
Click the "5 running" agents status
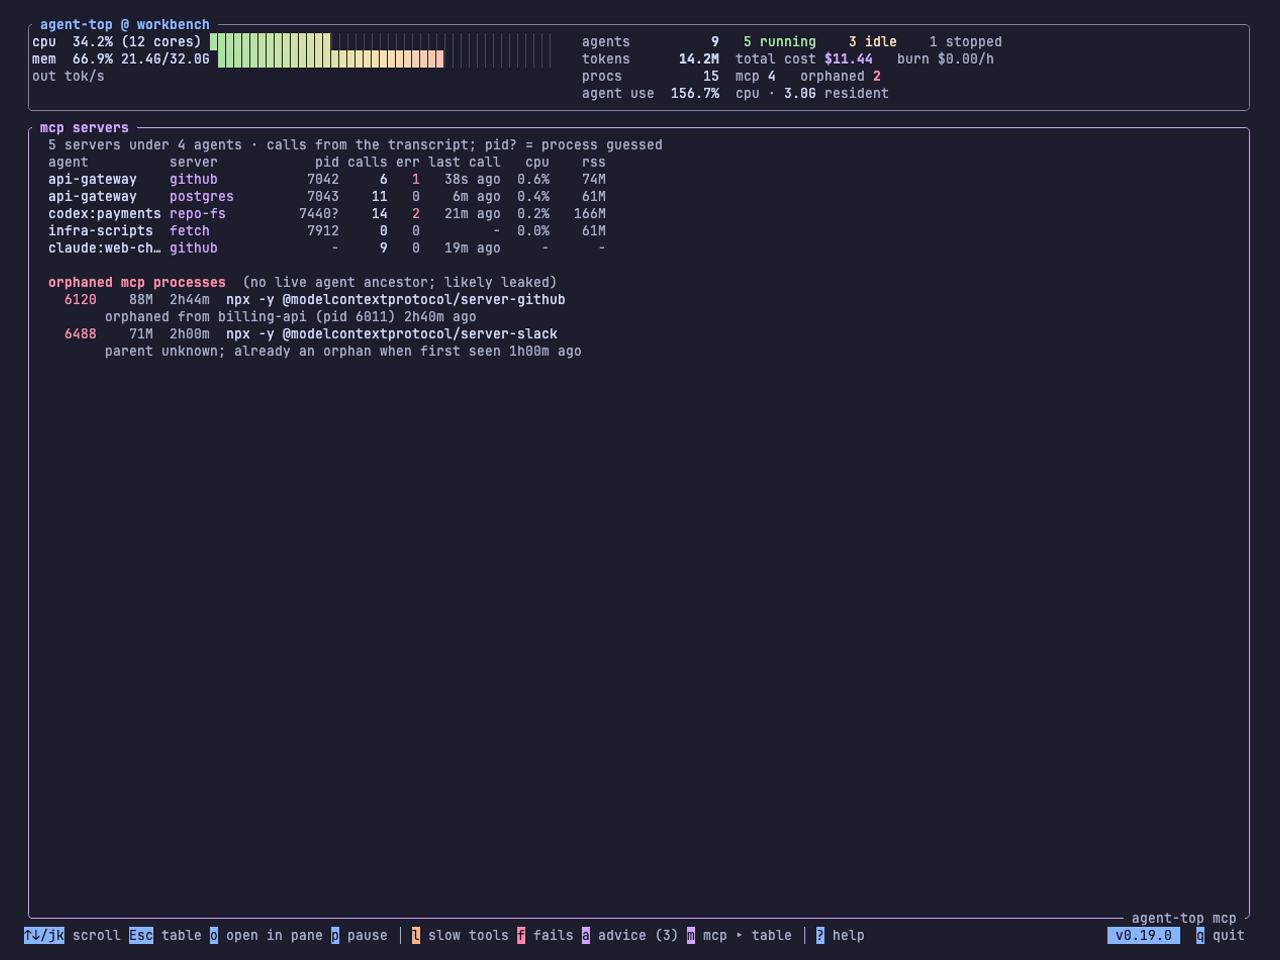(780, 42)
